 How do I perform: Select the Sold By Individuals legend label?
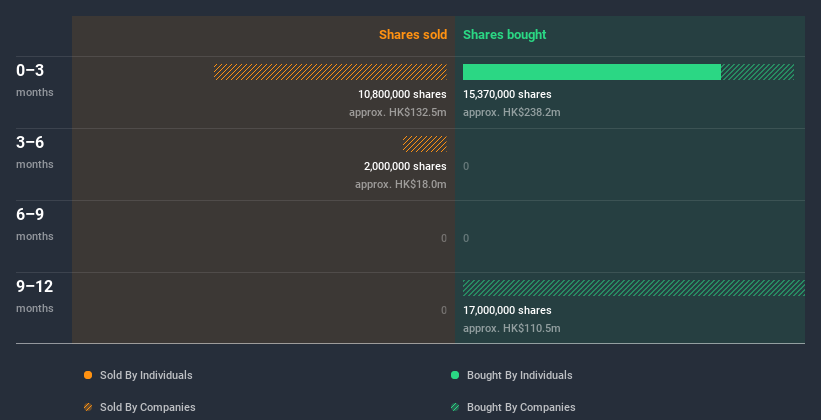pos(146,375)
